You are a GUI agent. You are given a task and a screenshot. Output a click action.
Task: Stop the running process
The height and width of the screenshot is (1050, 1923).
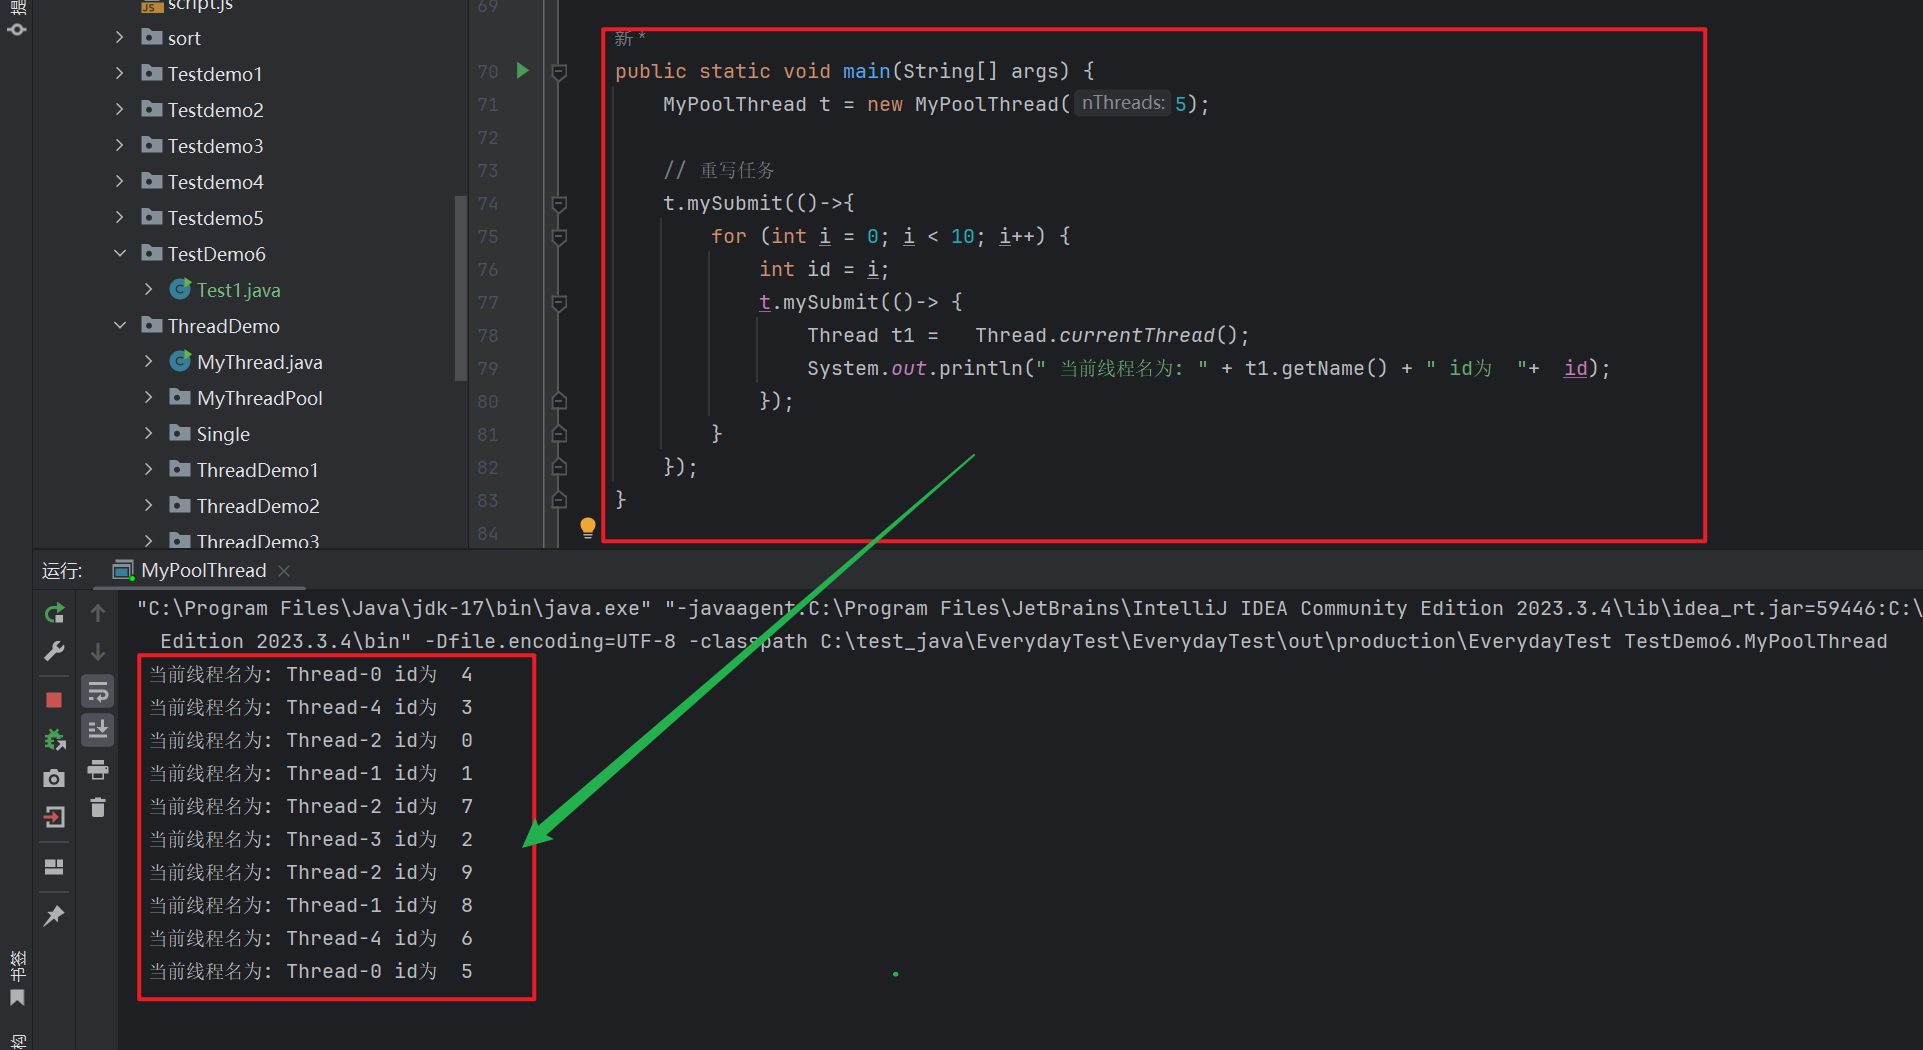(55, 700)
